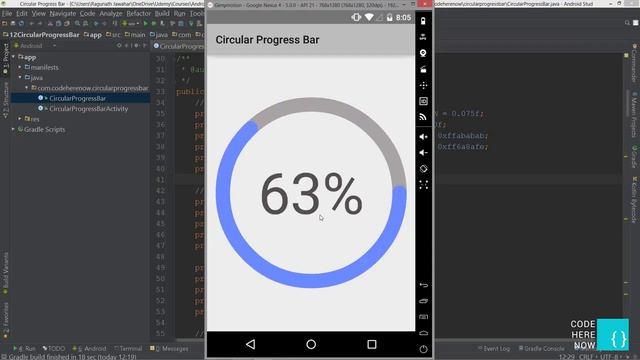Open the Build menu

click(162, 13)
